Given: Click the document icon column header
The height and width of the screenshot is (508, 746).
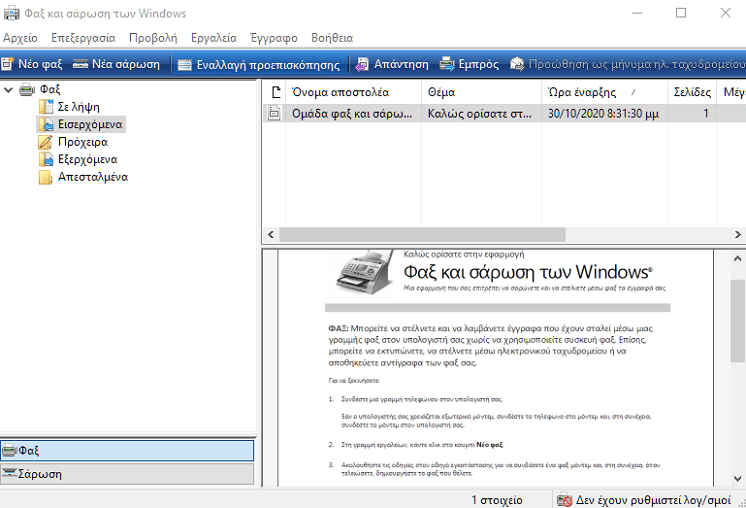Looking at the screenshot, I should click(x=275, y=92).
